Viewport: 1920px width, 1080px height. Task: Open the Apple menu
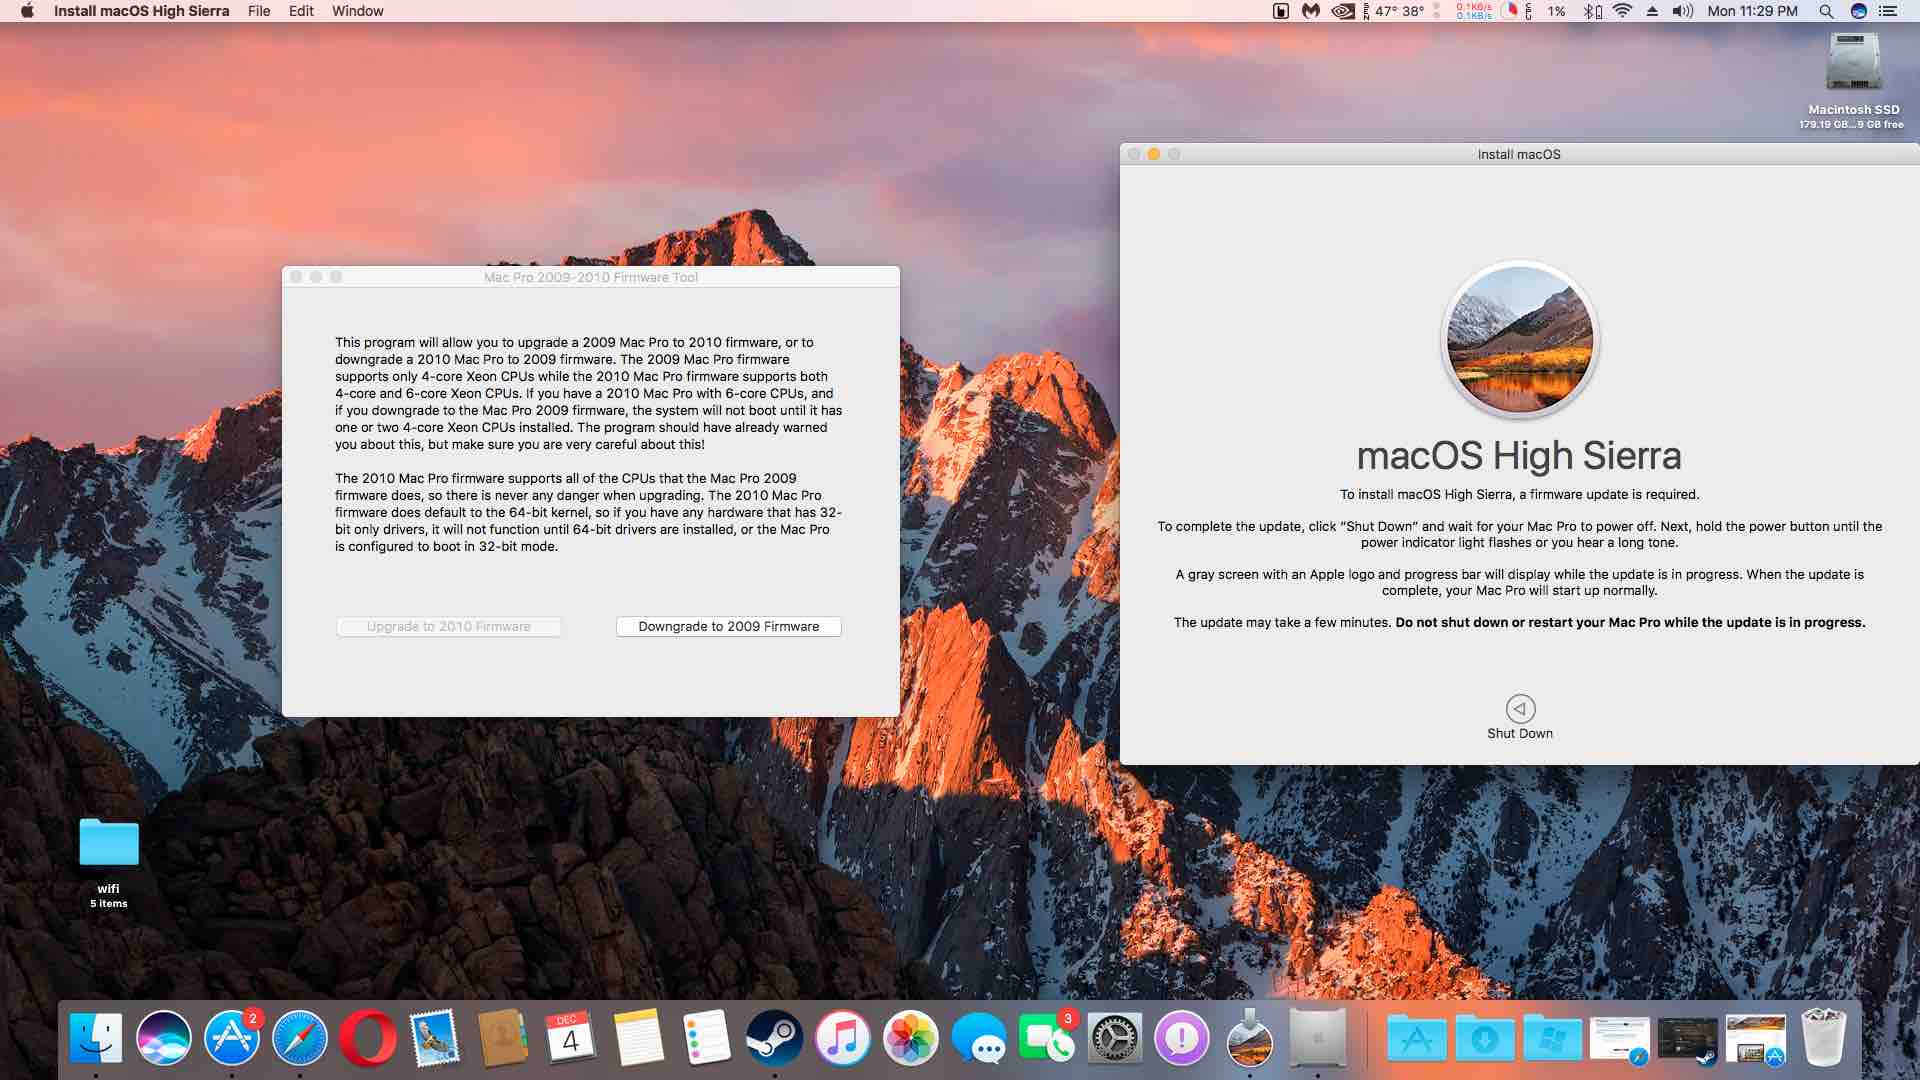[27, 11]
